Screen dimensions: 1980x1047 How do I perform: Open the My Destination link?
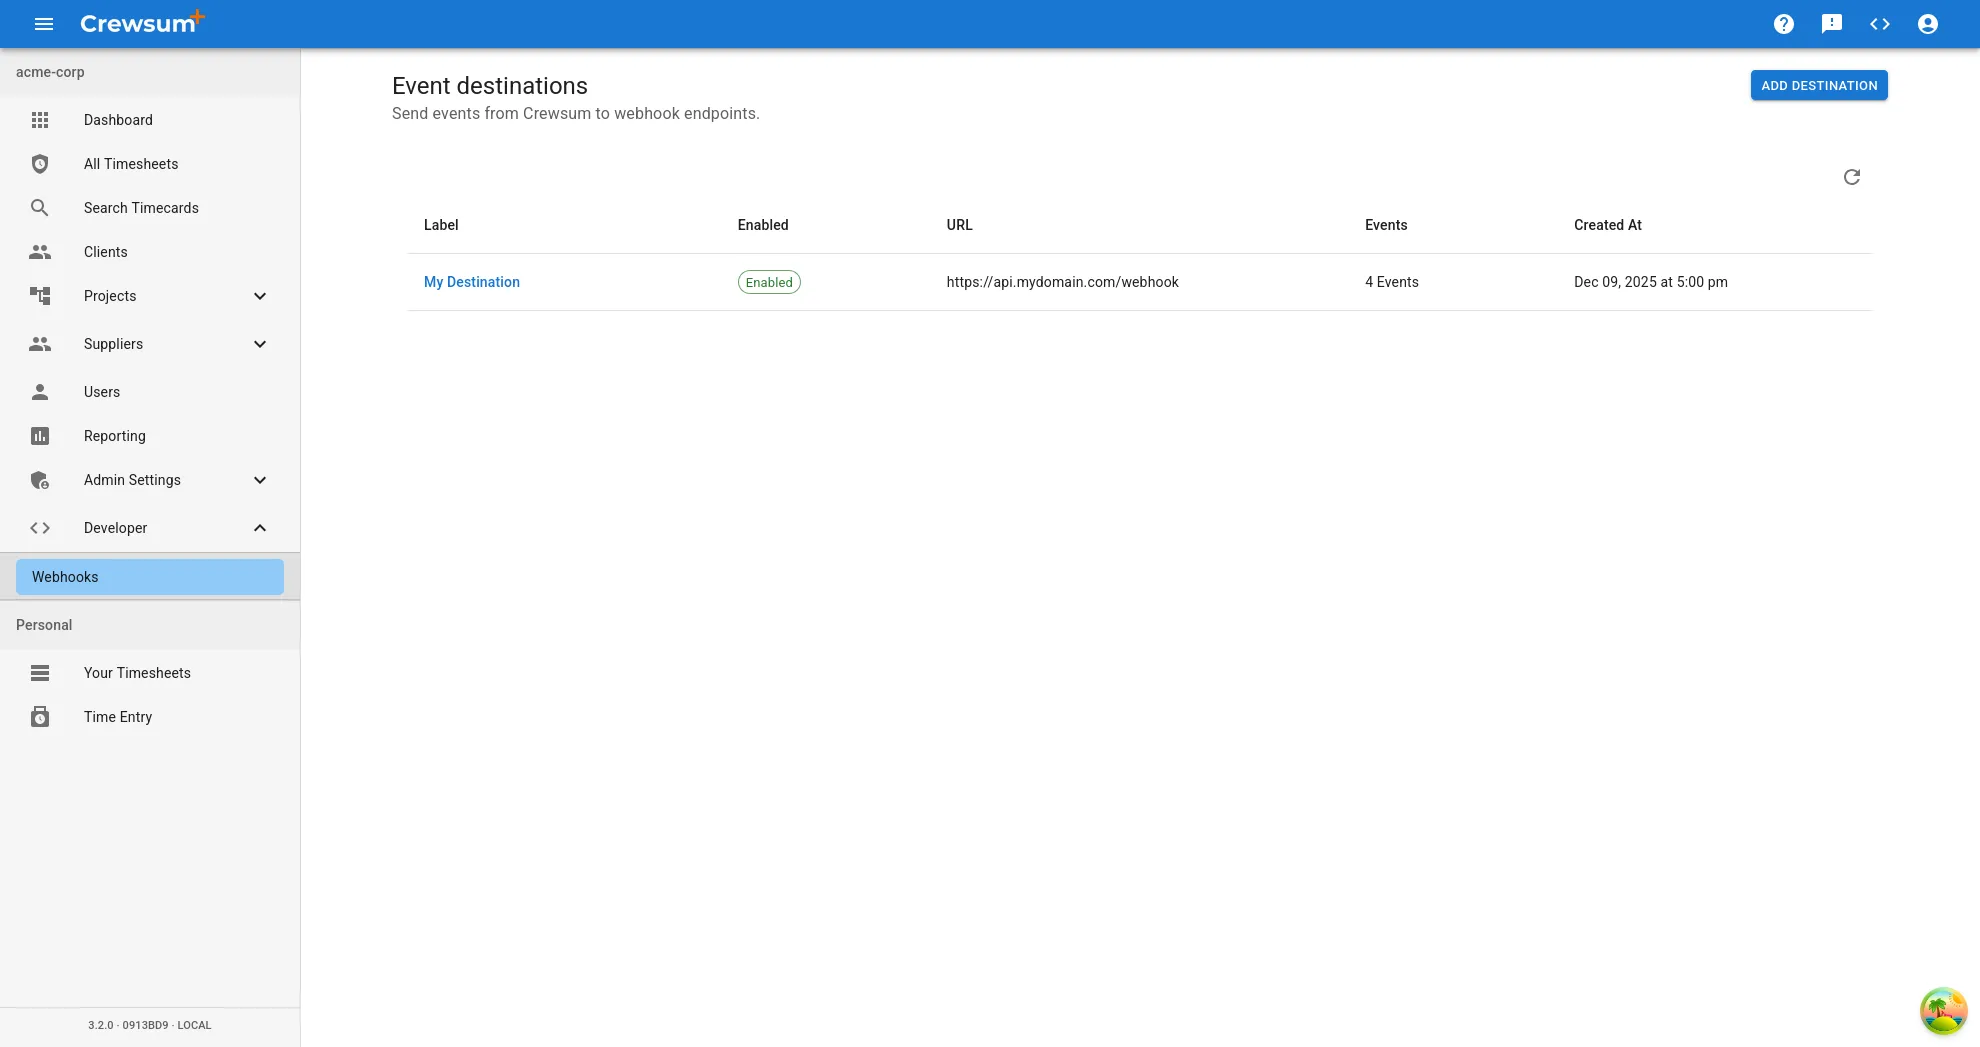[x=472, y=282]
